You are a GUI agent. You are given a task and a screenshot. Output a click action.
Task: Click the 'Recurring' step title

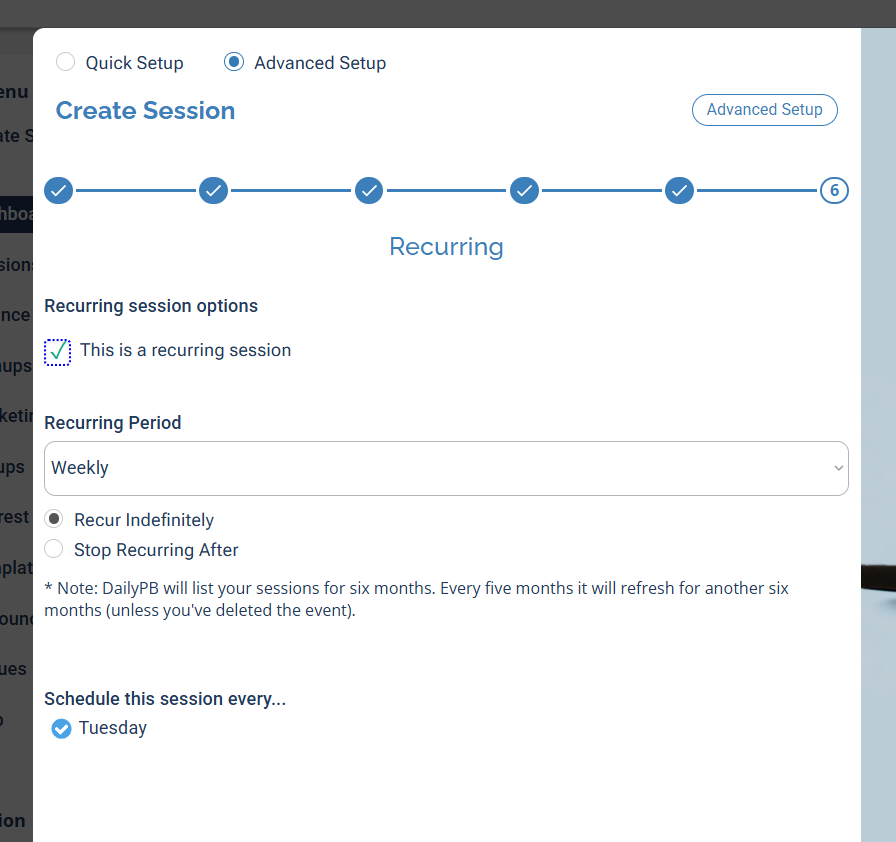coord(446,247)
